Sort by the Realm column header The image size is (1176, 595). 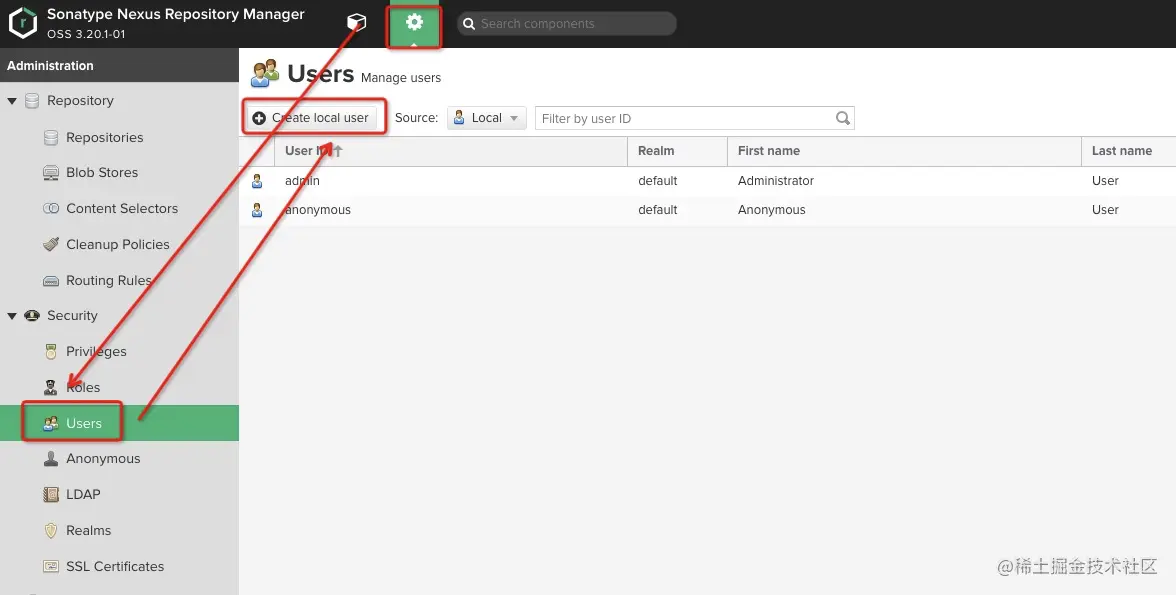click(677, 151)
